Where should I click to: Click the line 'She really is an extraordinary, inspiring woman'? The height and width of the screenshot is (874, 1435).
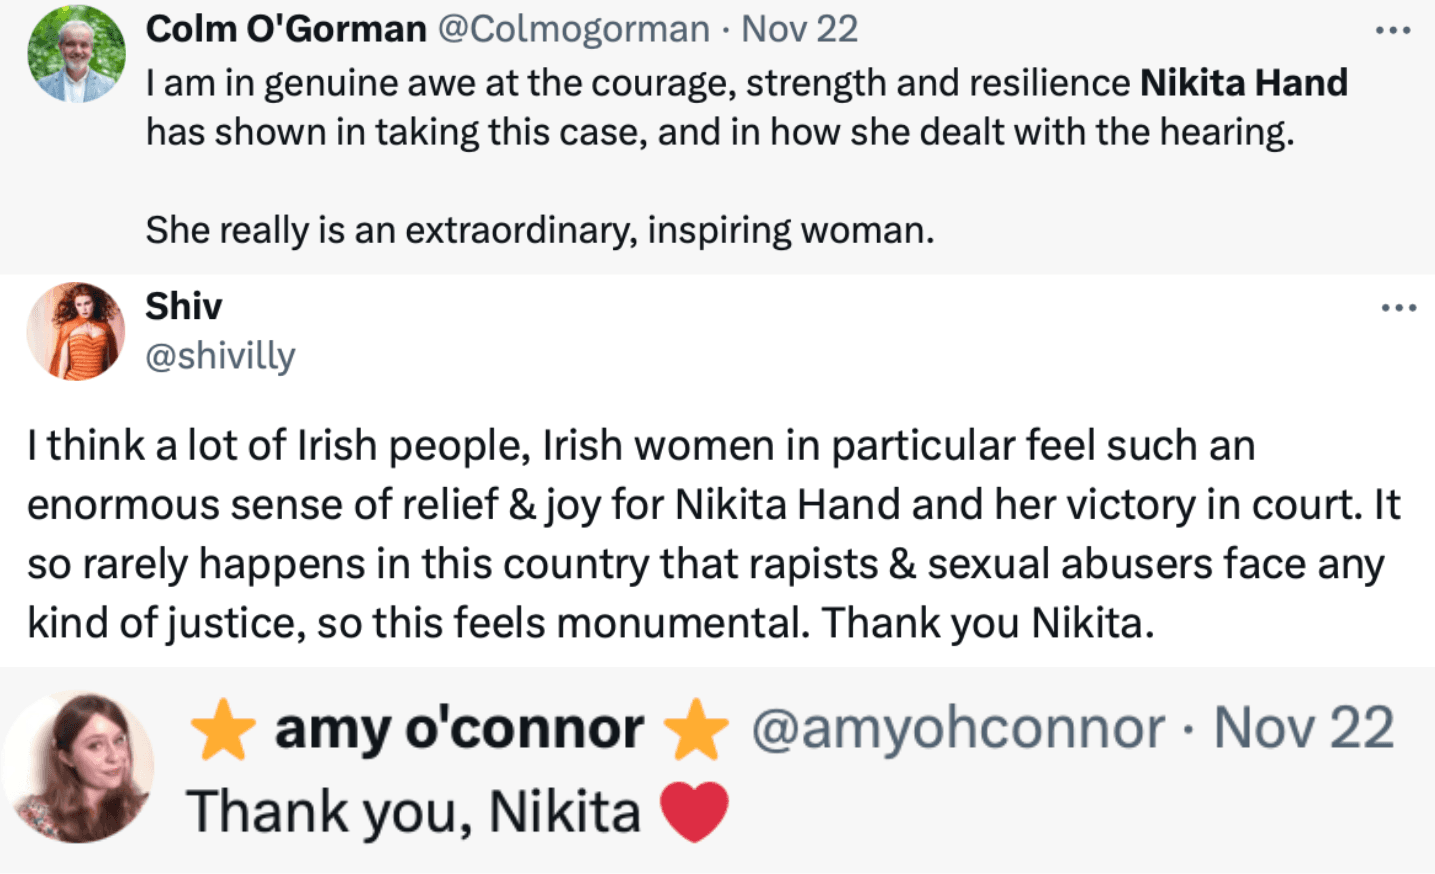pos(539,230)
